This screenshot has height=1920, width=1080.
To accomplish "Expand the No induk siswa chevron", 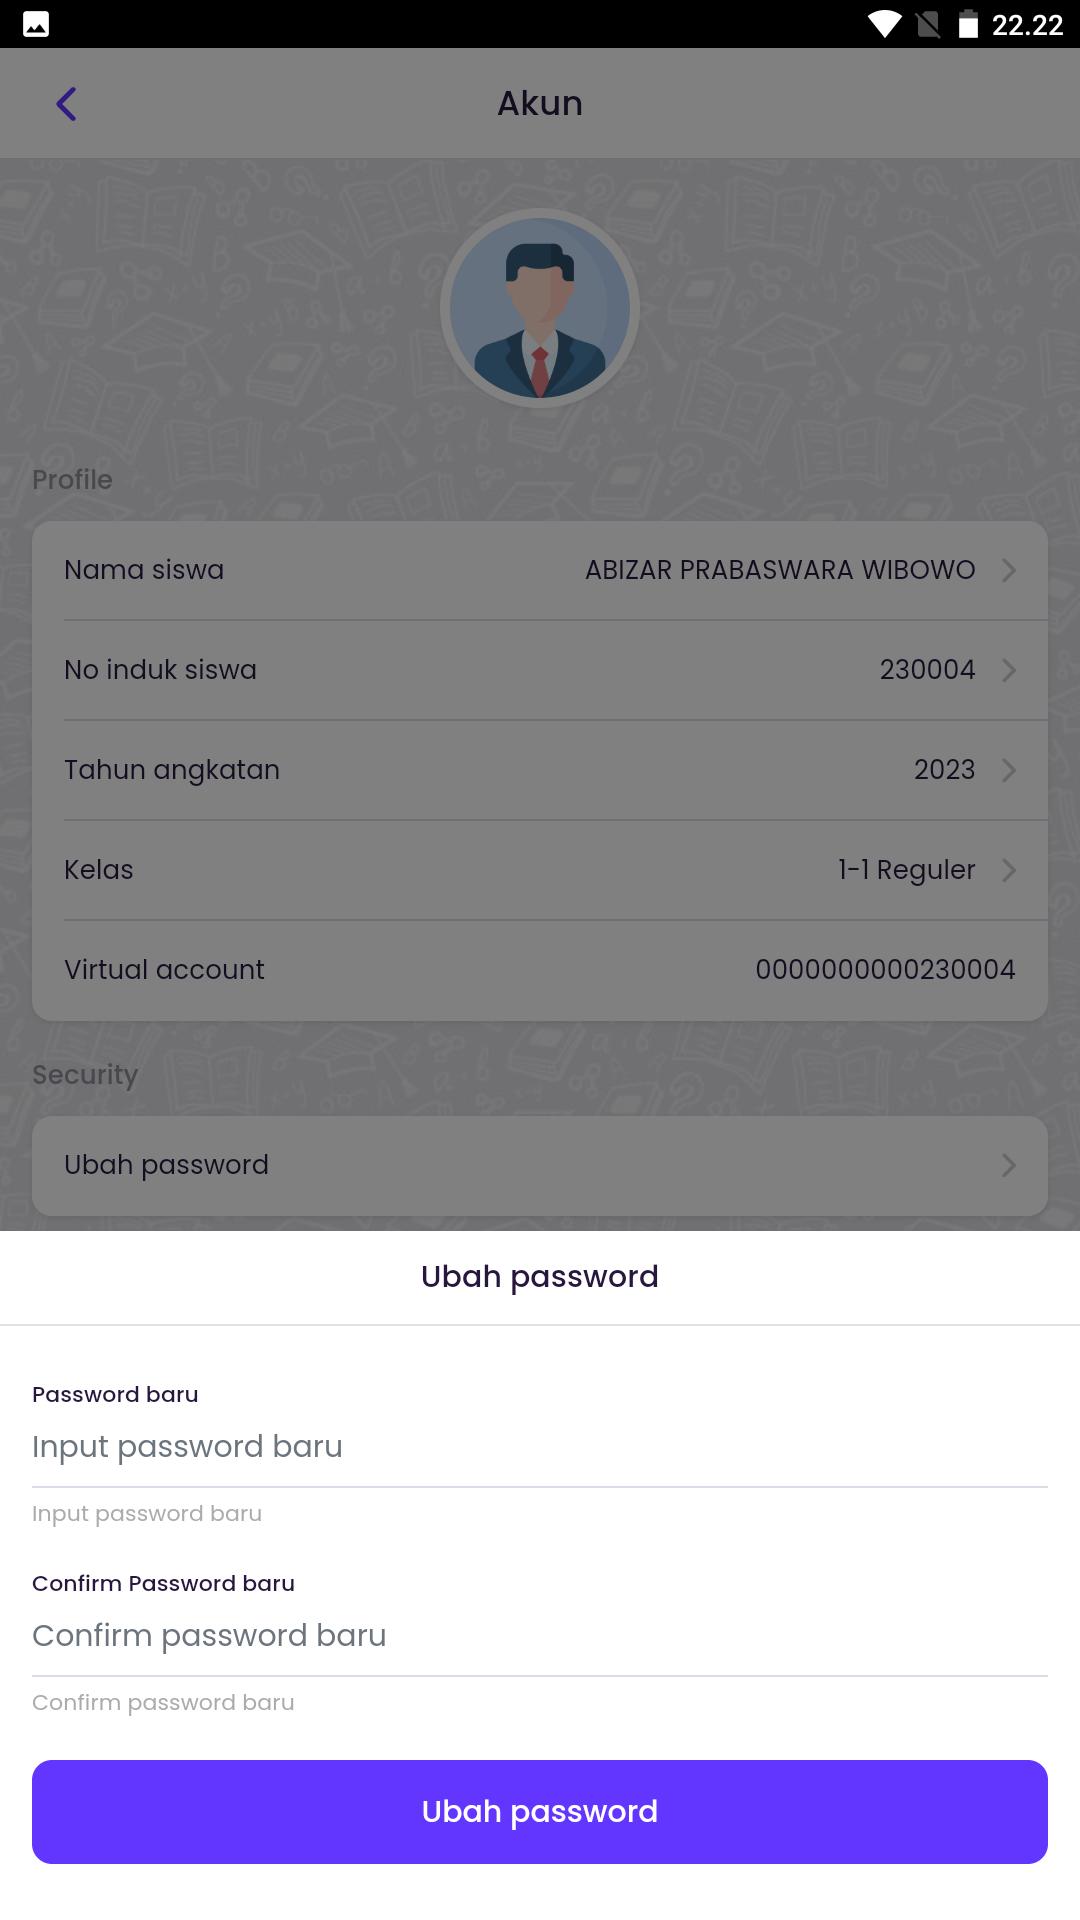I will click(1009, 670).
